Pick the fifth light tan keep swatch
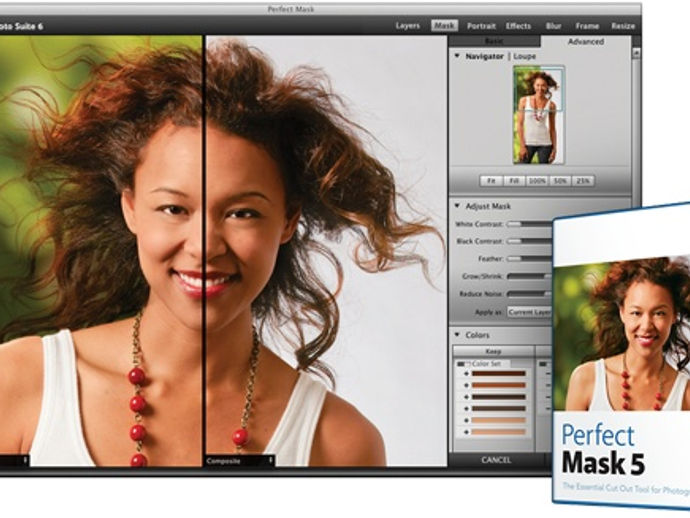The image size is (690, 518). tap(499, 420)
